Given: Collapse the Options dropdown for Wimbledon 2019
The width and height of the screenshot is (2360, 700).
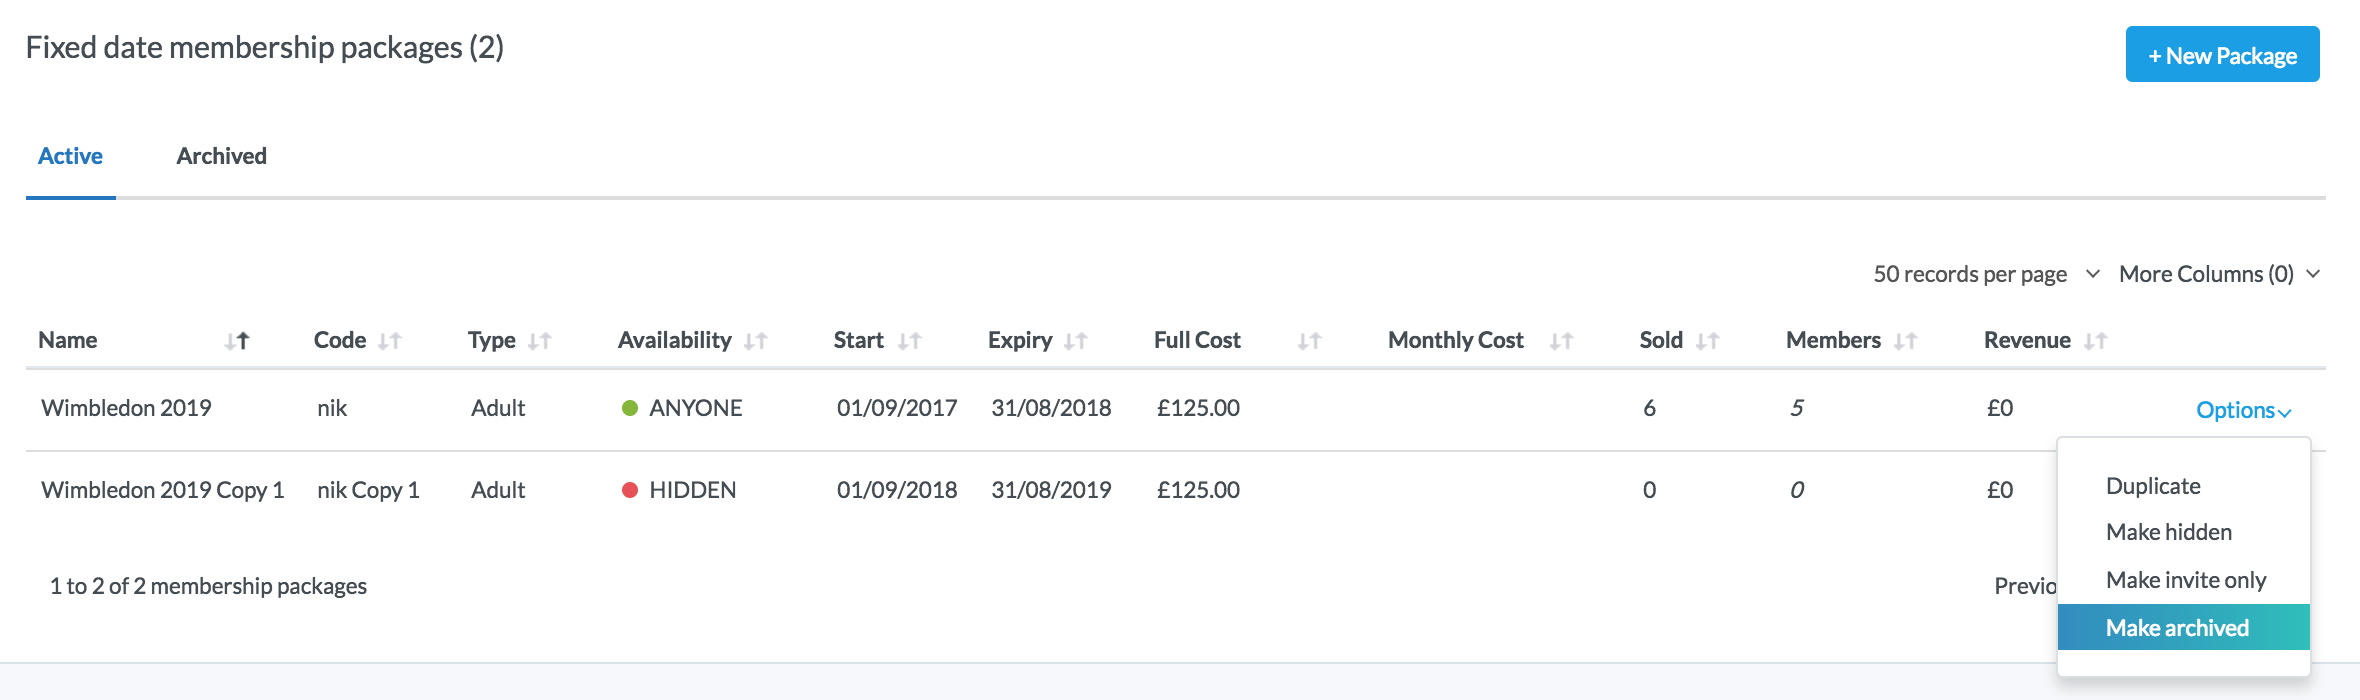Looking at the screenshot, I should click(2243, 410).
